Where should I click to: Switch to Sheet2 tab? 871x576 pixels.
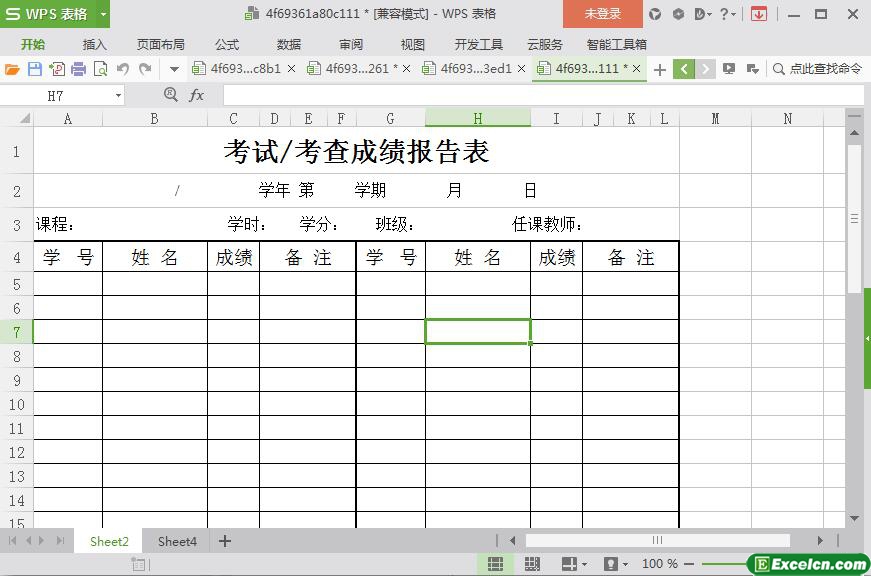(x=109, y=542)
